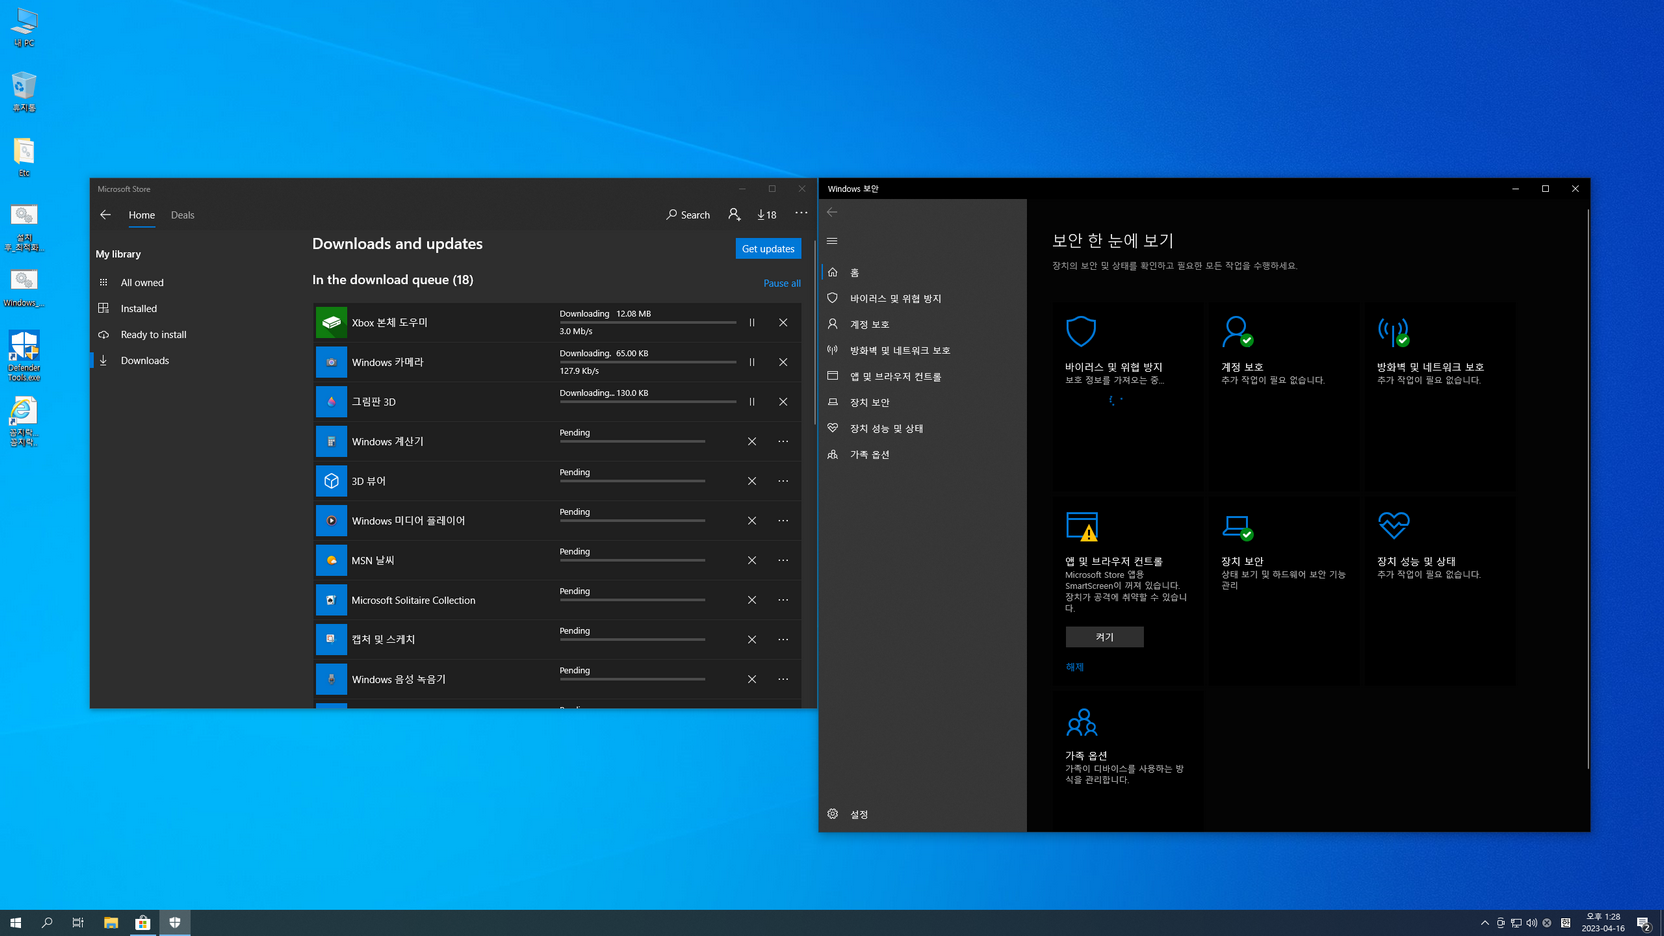Click the Windows 계산기 app icon
This screenshot has width=1664, height=936.
[x=331, y=441]
